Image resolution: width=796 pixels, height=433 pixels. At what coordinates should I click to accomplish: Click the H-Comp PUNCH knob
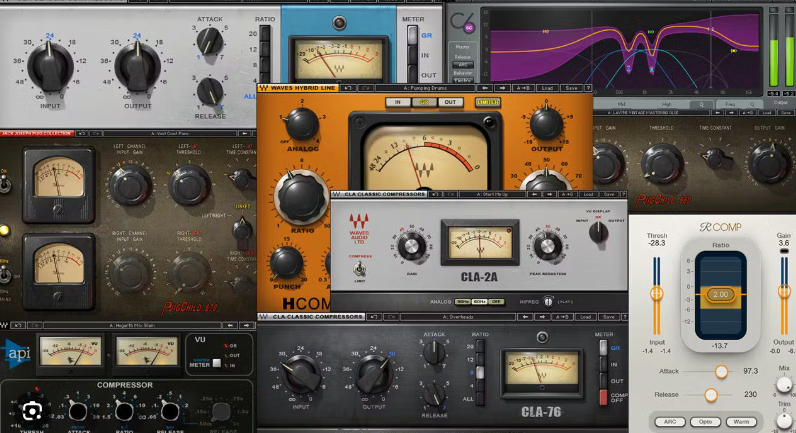(x=286, y=263)
